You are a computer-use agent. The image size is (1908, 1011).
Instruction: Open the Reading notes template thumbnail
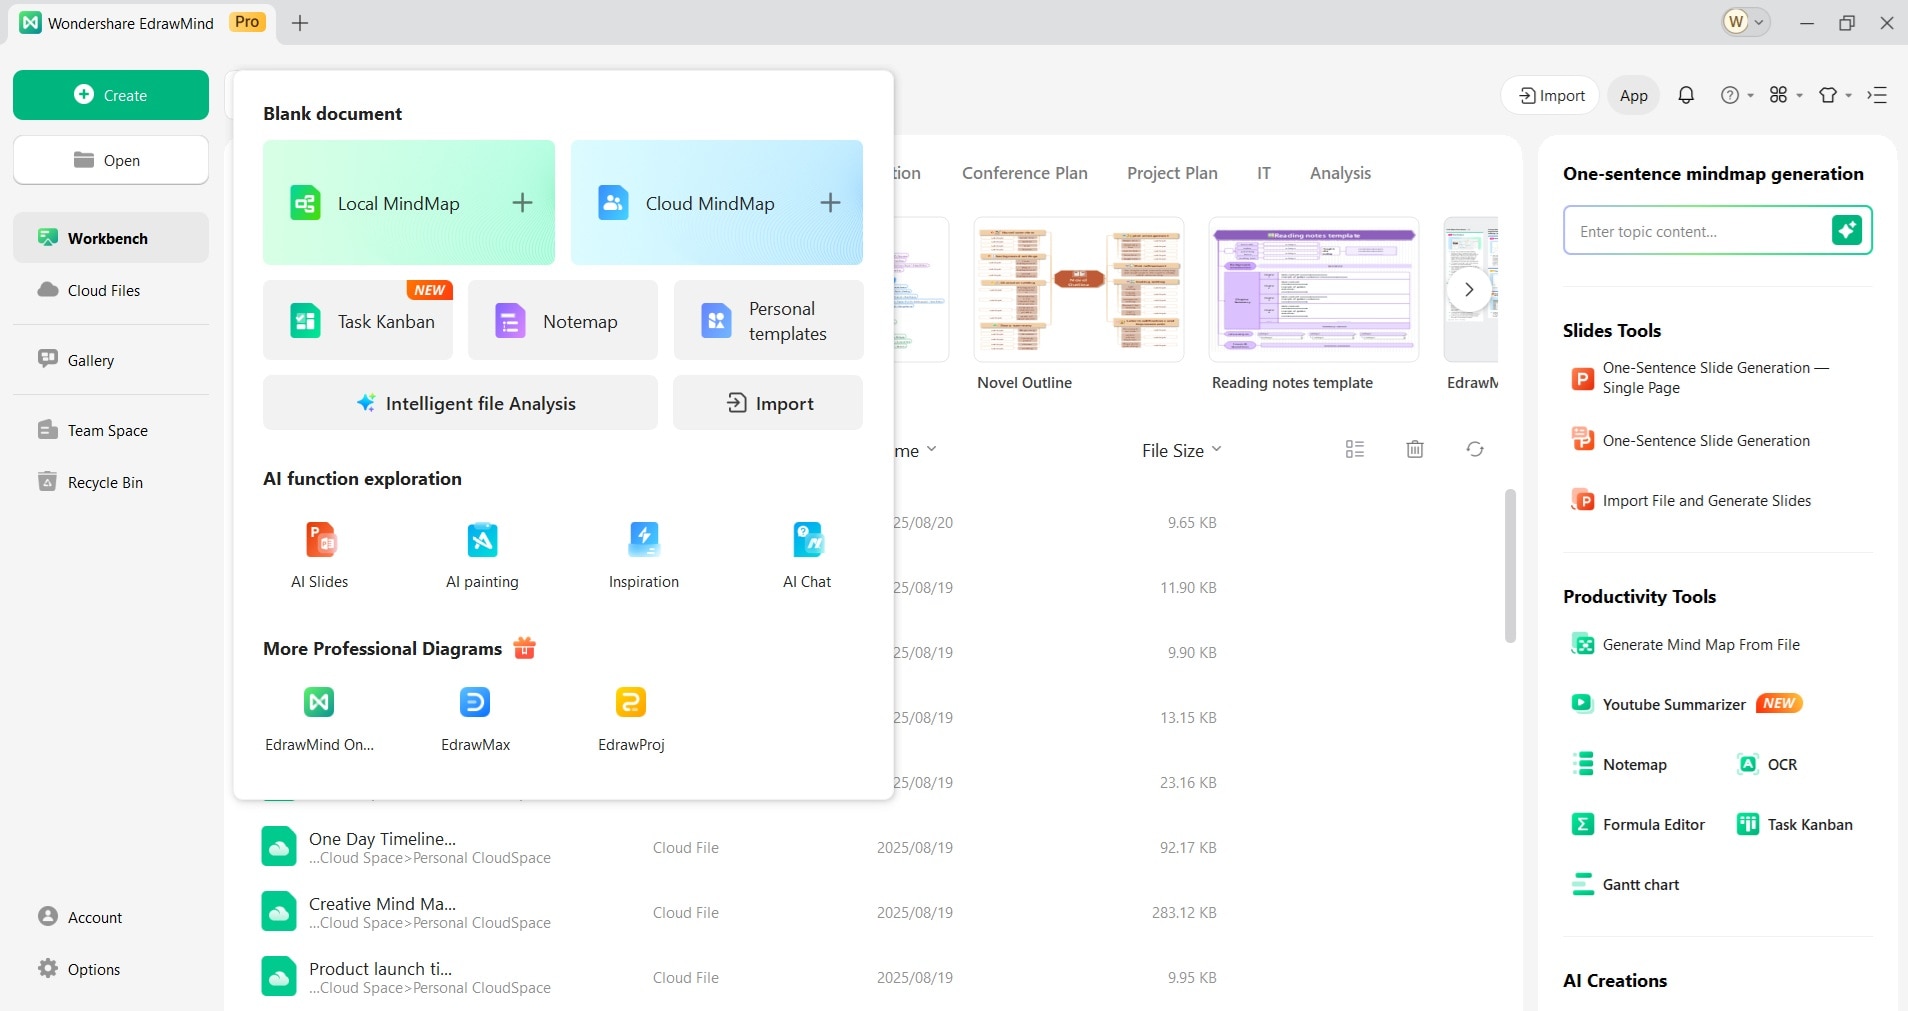tap(1313, 289)
